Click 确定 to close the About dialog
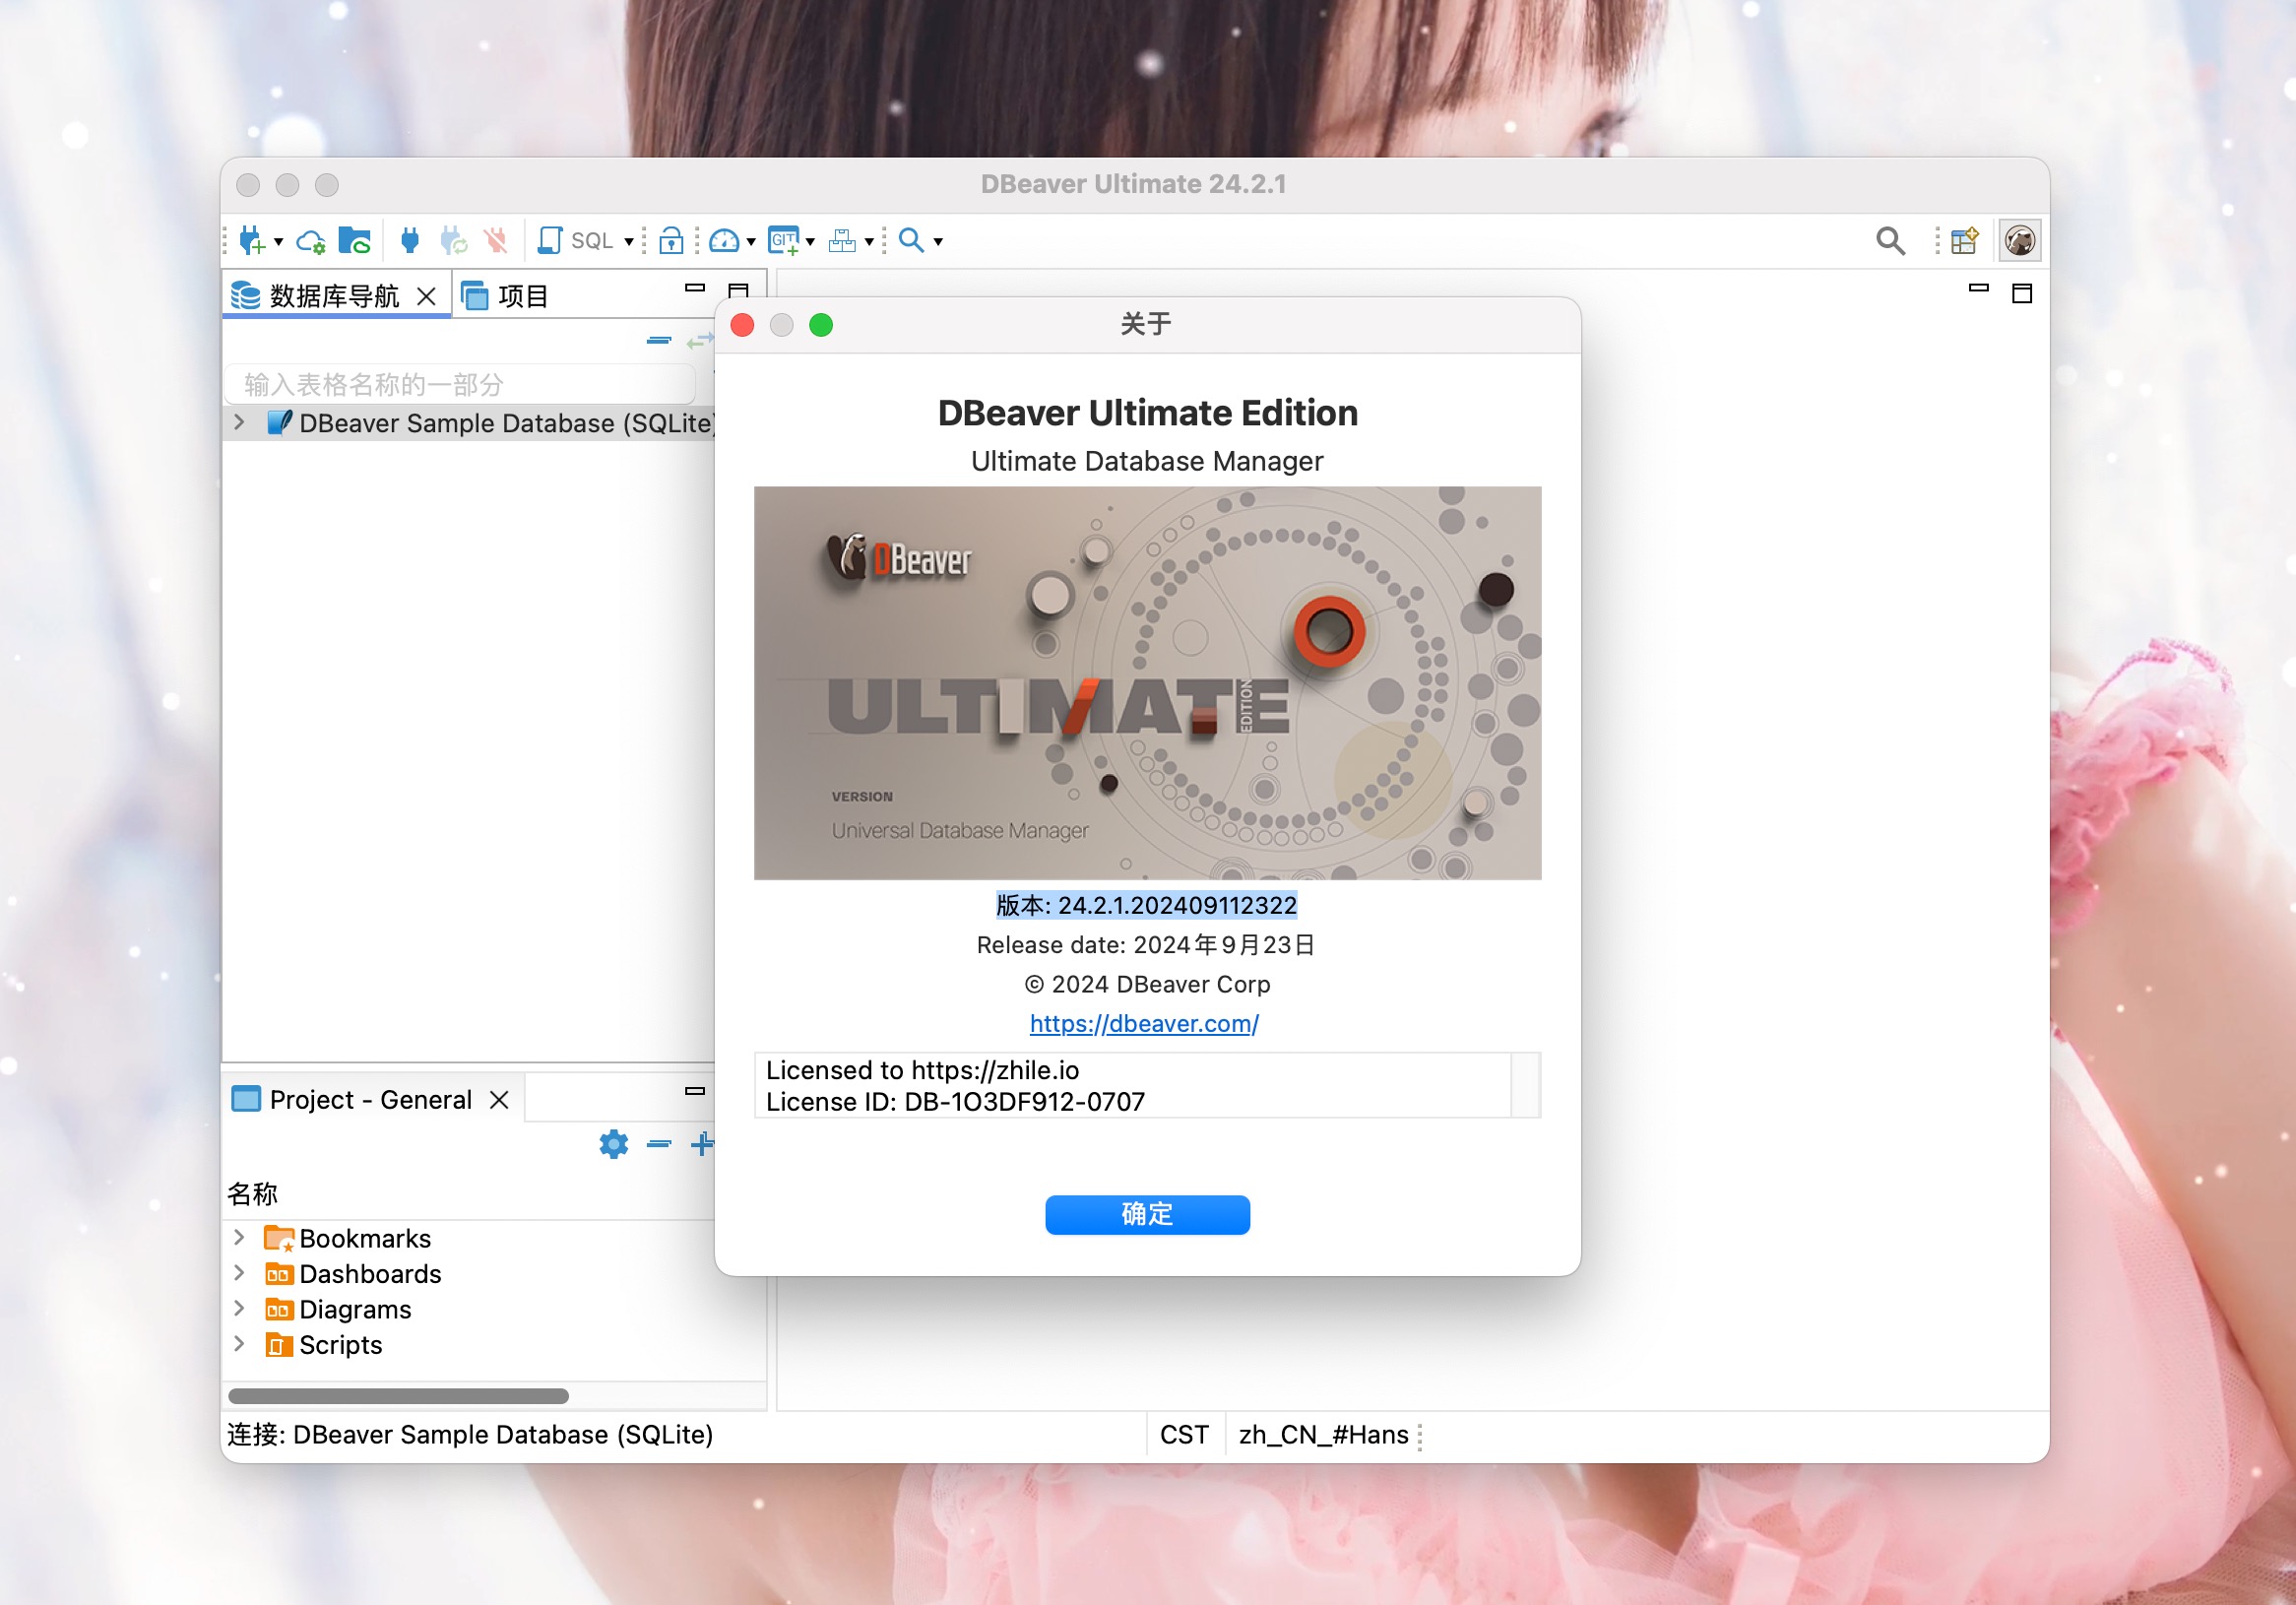Viewport: 2296px width, 1605px height. click(x=1147, y=1214)
